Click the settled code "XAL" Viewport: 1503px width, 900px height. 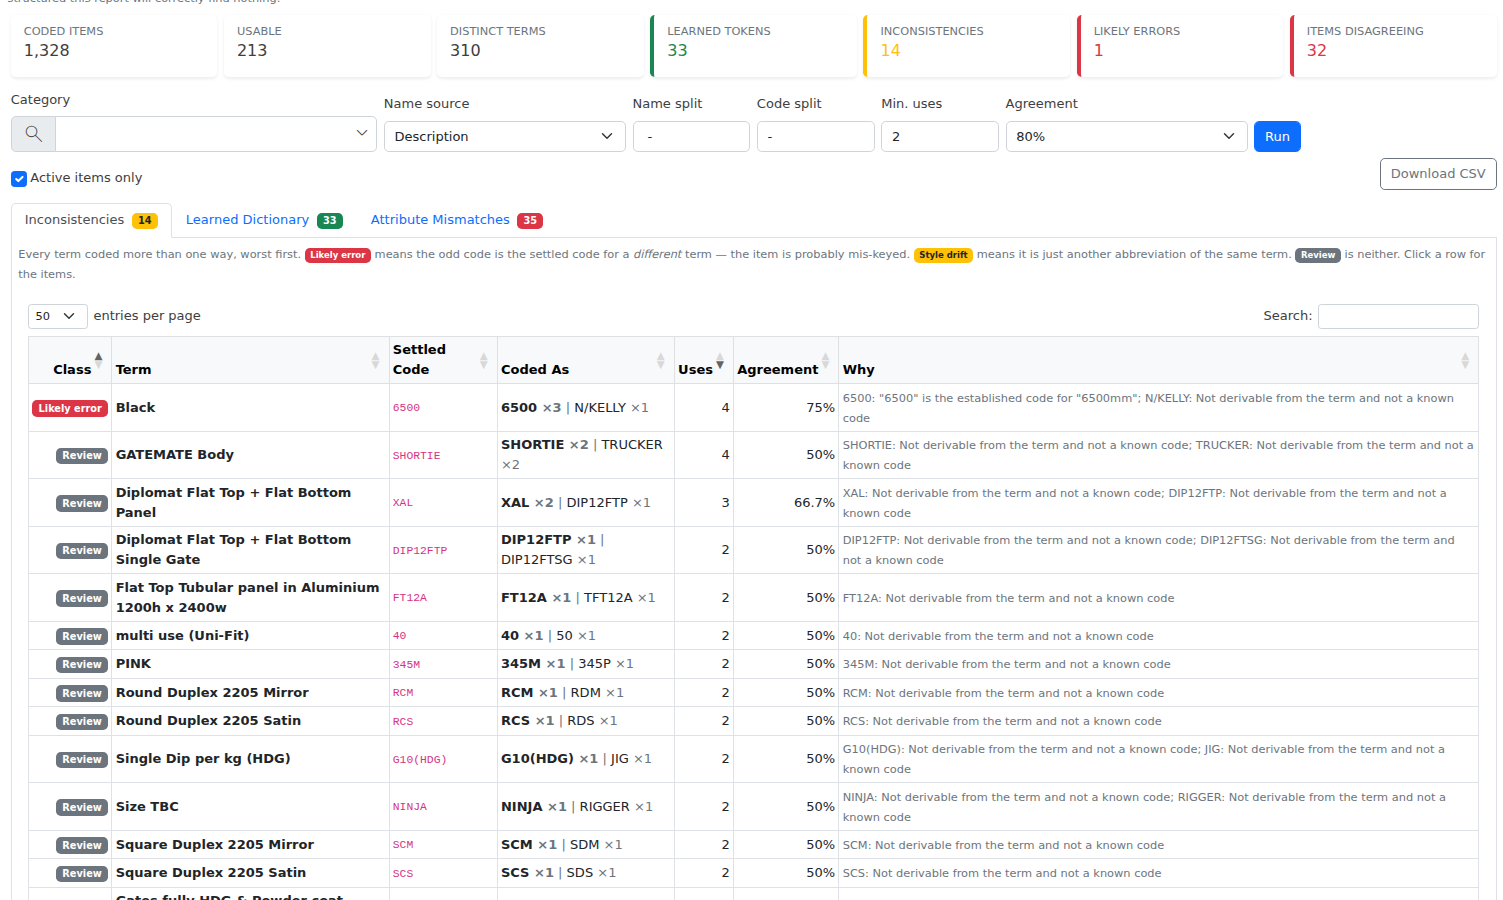[403, 503]
